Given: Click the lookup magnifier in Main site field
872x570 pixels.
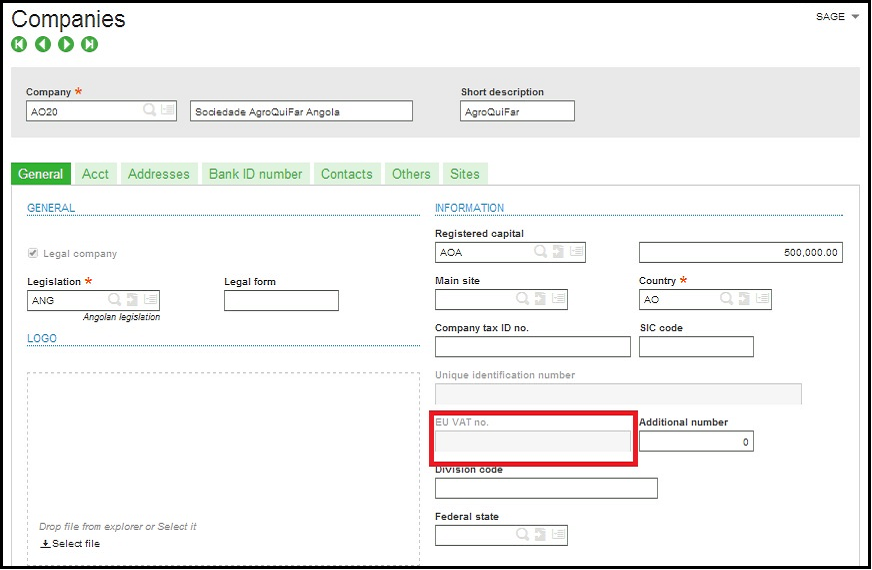Looking at the screenshot, I should tap(523, 299).
